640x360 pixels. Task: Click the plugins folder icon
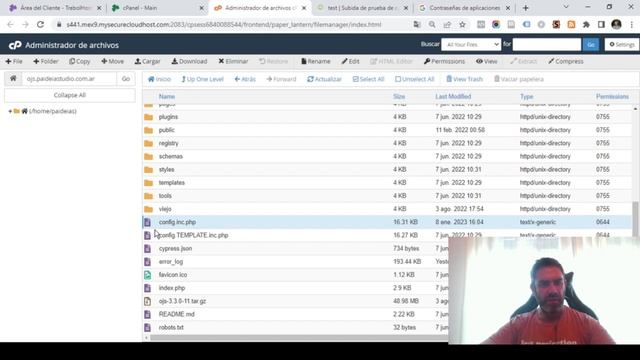[149, 117]
